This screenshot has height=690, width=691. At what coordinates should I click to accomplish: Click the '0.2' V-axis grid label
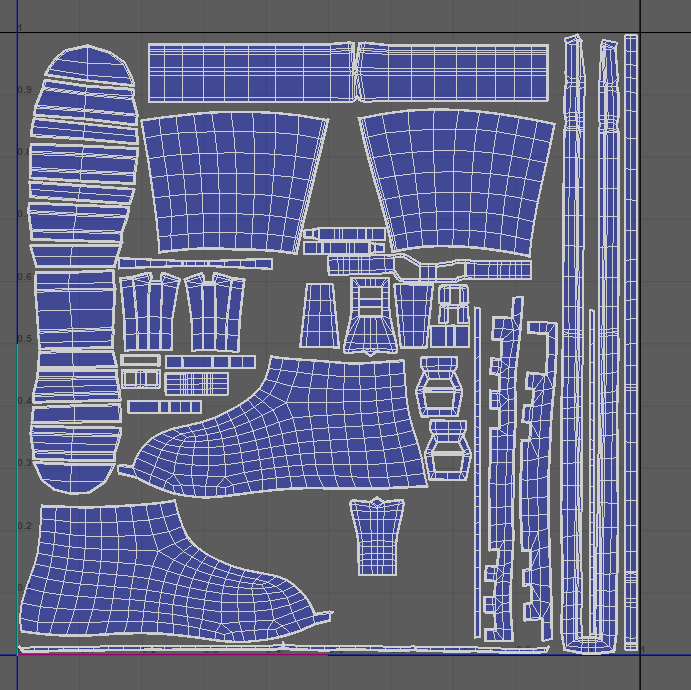pyautogui.click(x=25, y=526)
